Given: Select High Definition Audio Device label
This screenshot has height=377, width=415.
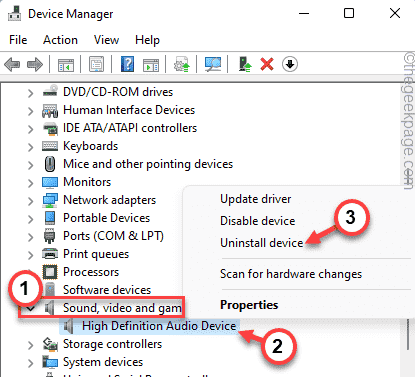Looking at the screenshot, I should coord(159,326).
